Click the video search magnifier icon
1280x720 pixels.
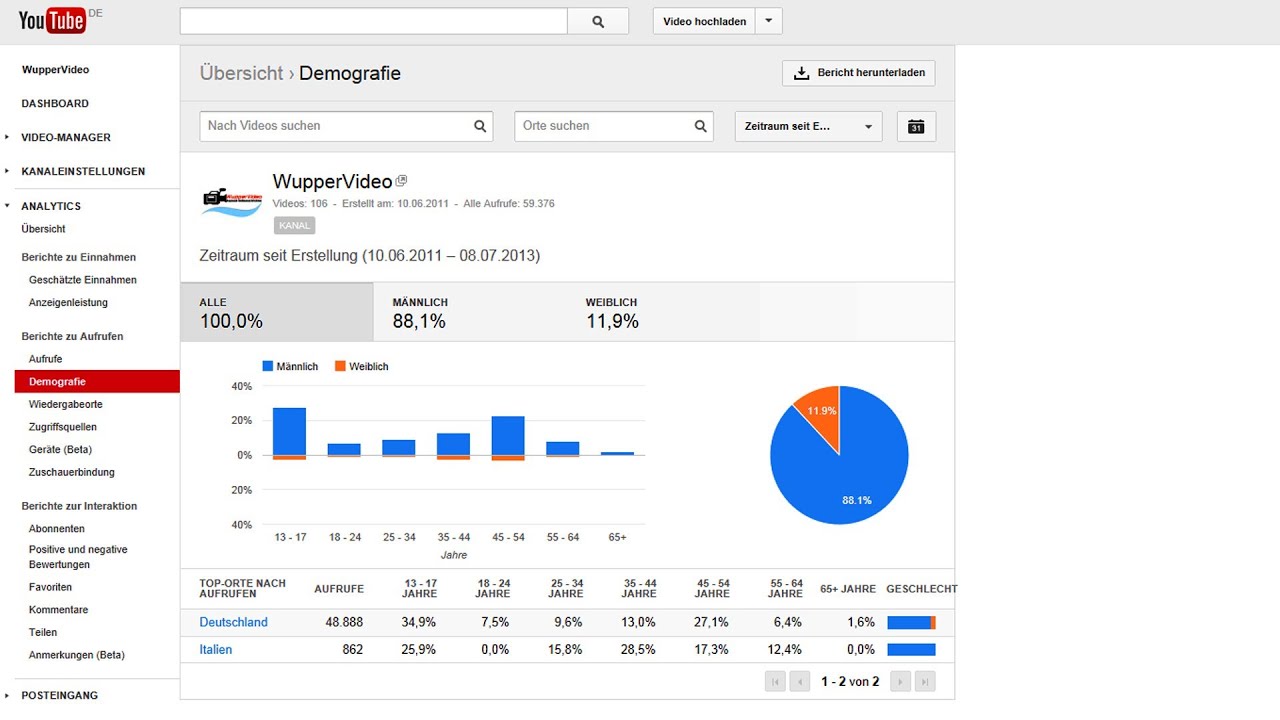click(x=480, y=126)
